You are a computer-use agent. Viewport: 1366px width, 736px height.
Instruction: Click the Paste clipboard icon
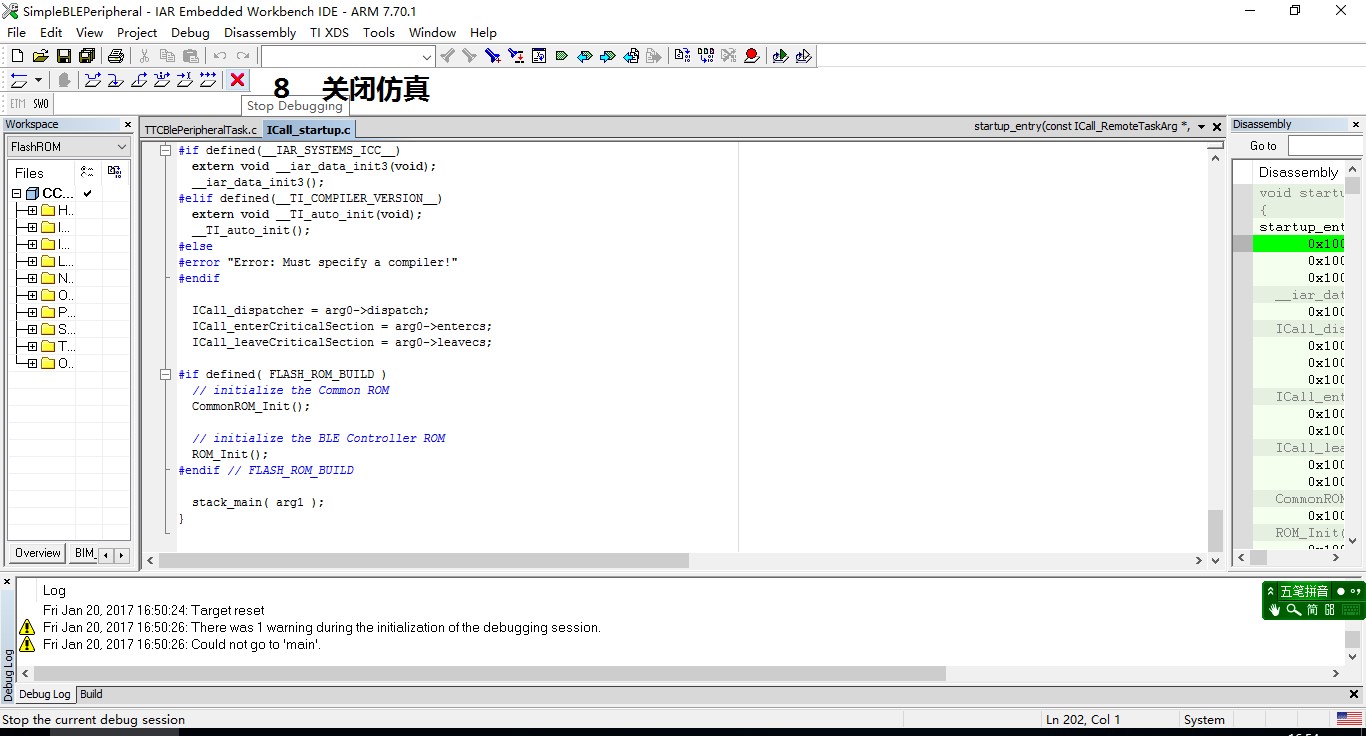[190, 56]
